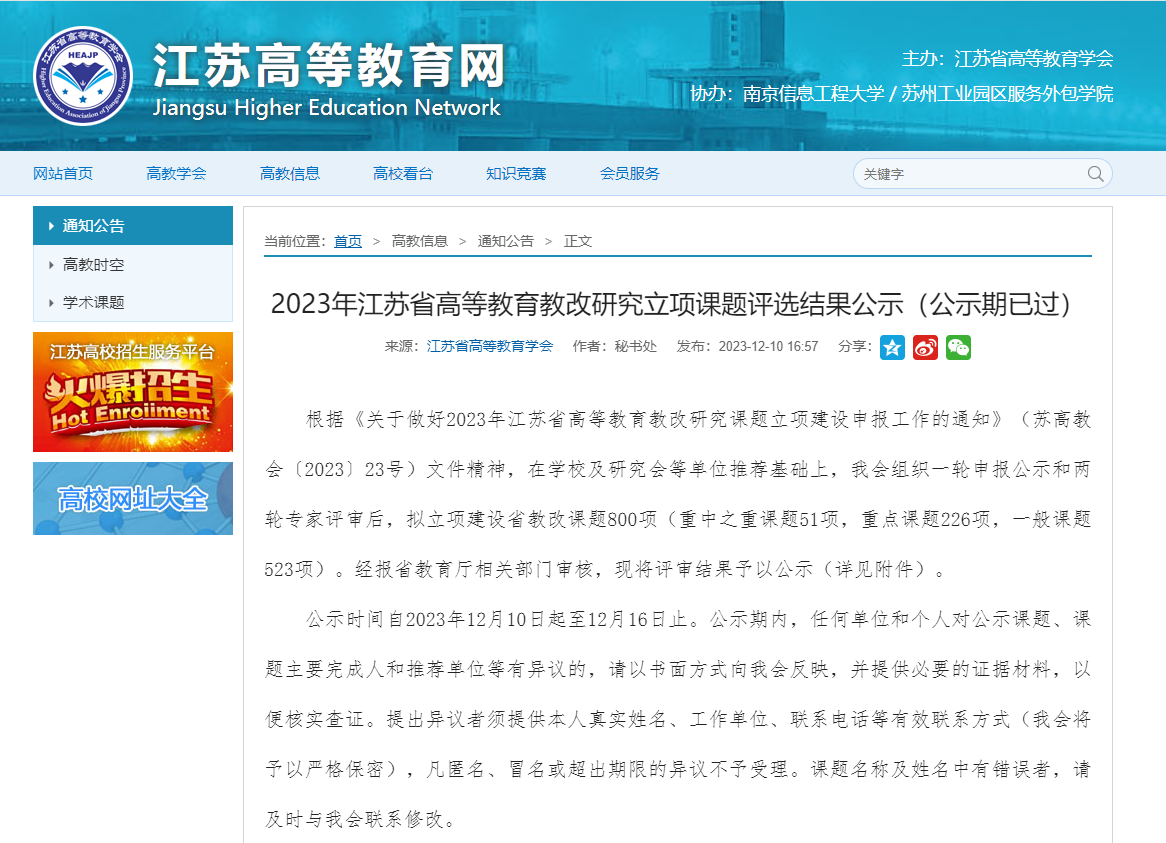
Task: Share via Weibo icon
Action: (x=925, y=347)
